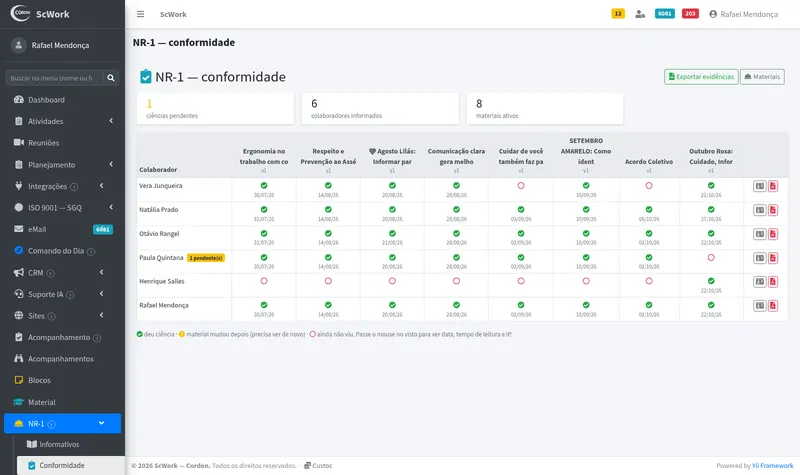Export Rafael Mendonça's row PDF report
This screenshot has height=475, width=800.
(773, 306)
